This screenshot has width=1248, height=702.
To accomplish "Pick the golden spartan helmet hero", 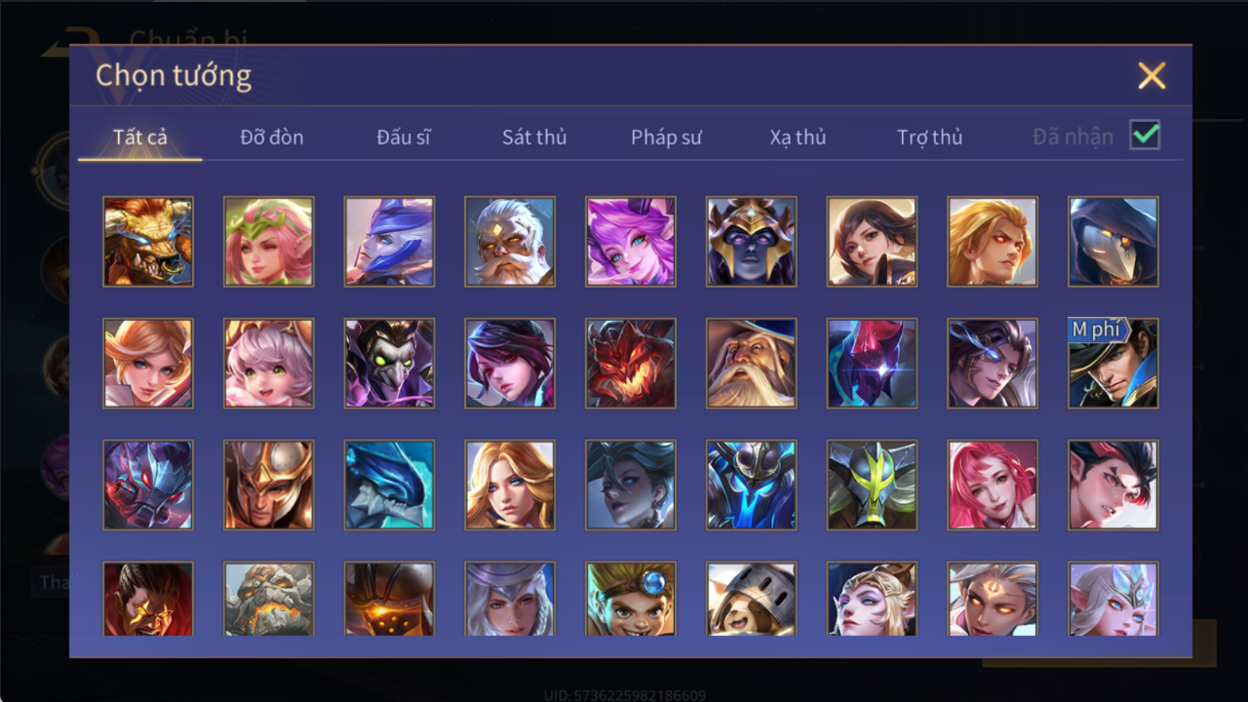I will click(269, 485).
